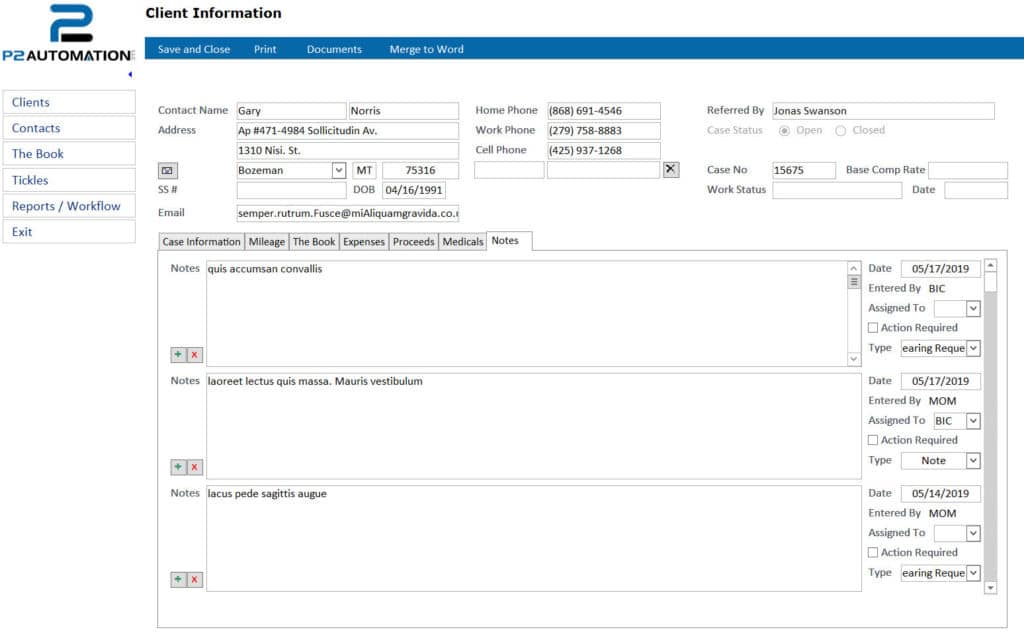The width and height of the screenshot is (1024, 640).
Task: Expand Assigned To dropdown showing BIC
Action: [973, 421]
